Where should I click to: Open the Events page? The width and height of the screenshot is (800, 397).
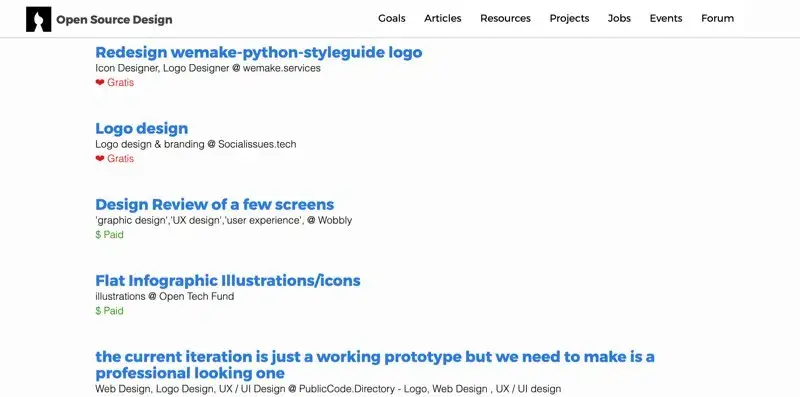click(x=666, y=18)
